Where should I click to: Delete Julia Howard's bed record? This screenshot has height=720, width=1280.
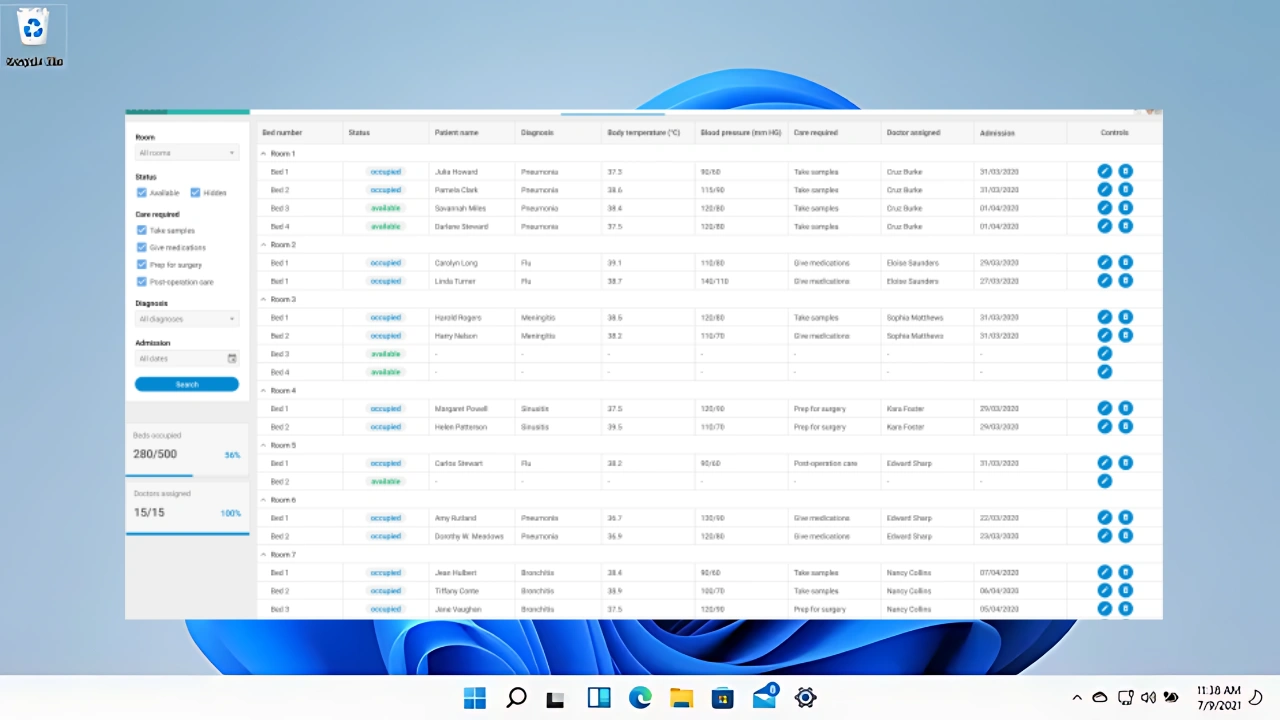[x=1125, y=172]
